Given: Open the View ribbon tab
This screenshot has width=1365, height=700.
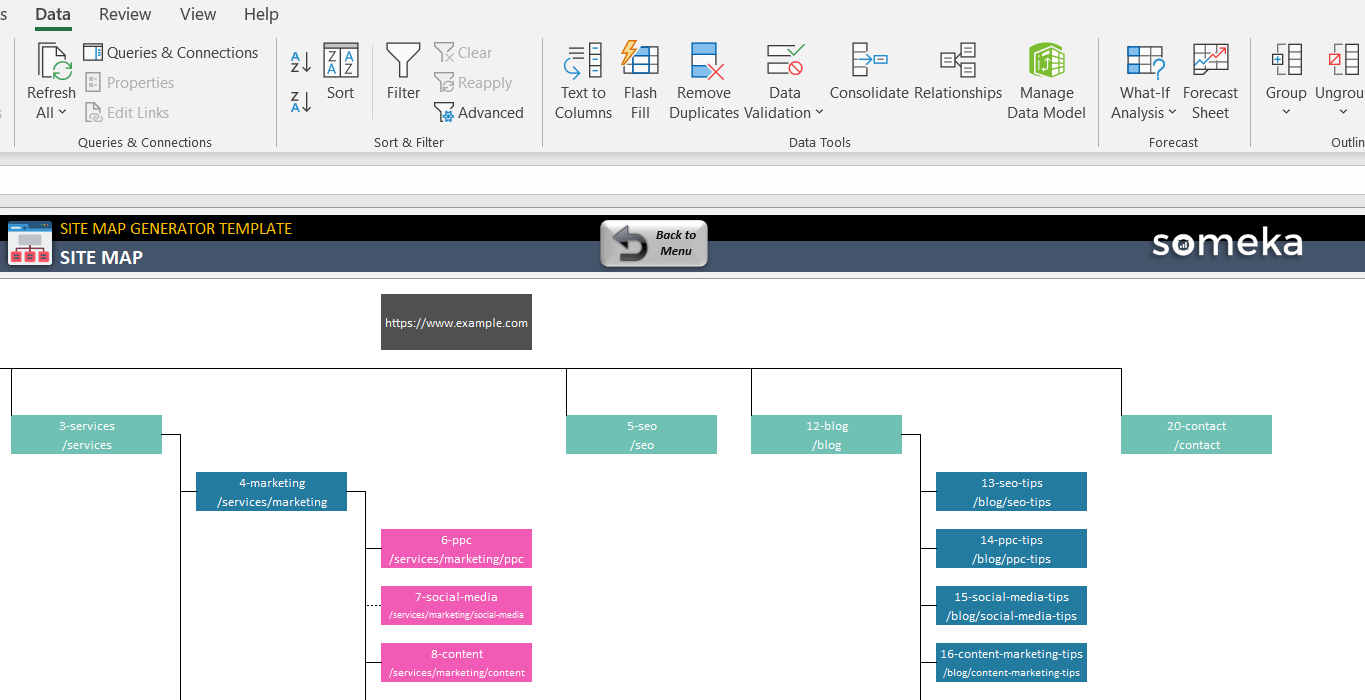Looking at the screenshot, I should 198,14.
